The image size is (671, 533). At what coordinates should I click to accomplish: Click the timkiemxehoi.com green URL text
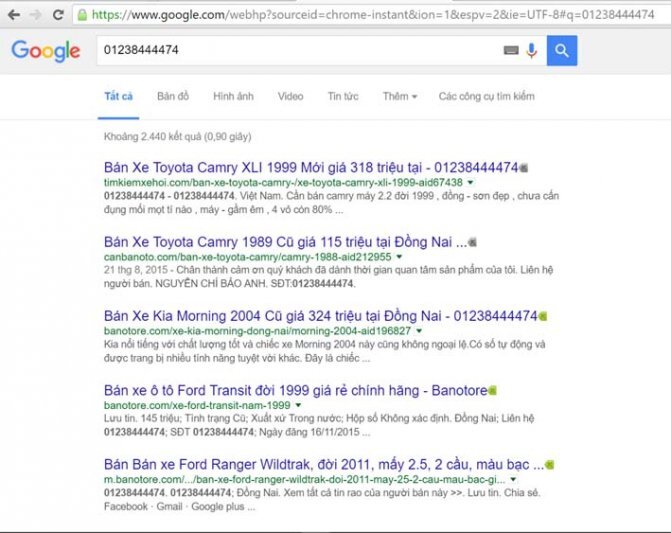tap(283, 183)
